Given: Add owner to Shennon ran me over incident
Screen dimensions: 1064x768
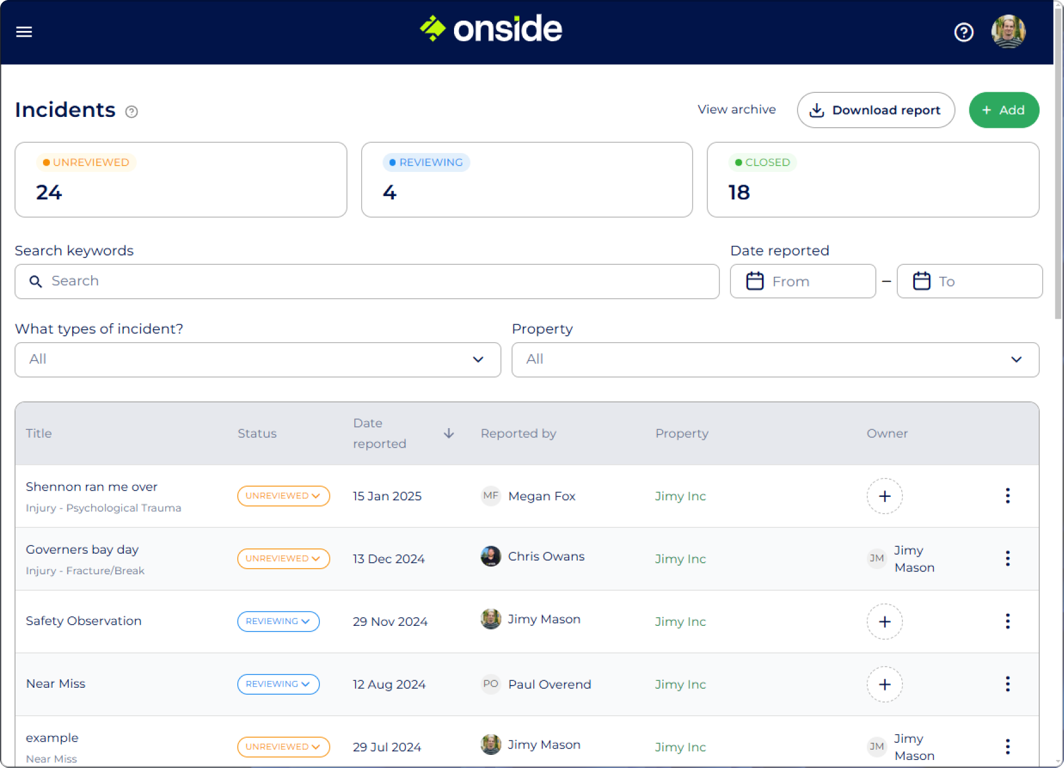Looking at the screenshot, I should 884,496.
